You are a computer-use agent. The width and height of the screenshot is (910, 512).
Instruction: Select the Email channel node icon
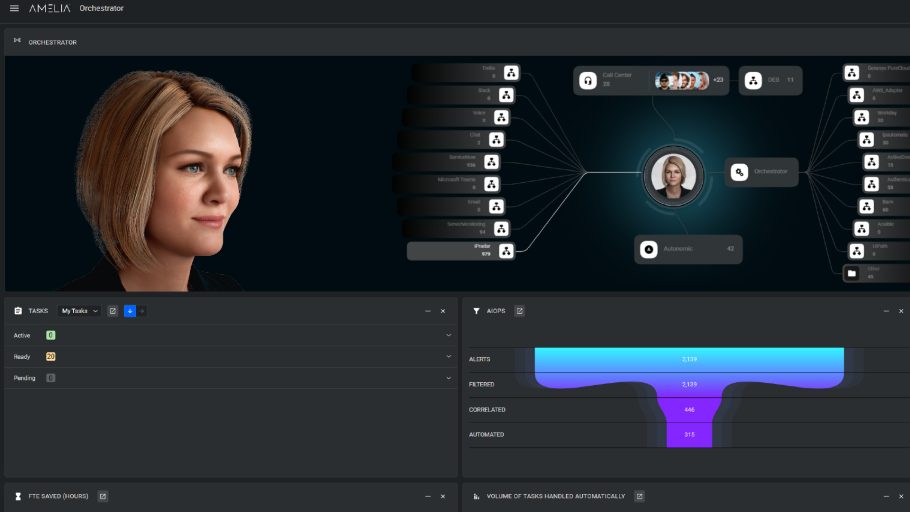click(496, 206)
